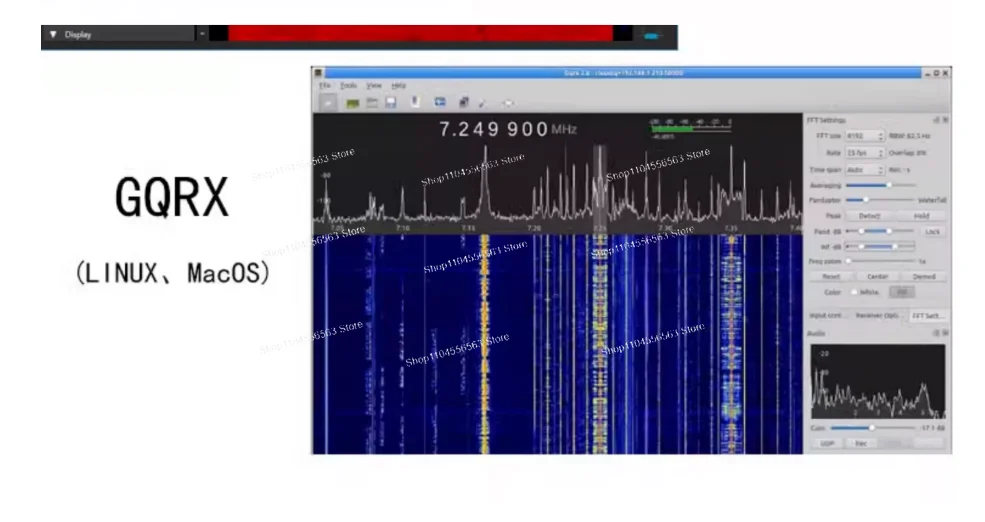The width and height of the screenshot is (985, 522).
Task: Toggle the Rec audio recording button
Action: (861, 443)
